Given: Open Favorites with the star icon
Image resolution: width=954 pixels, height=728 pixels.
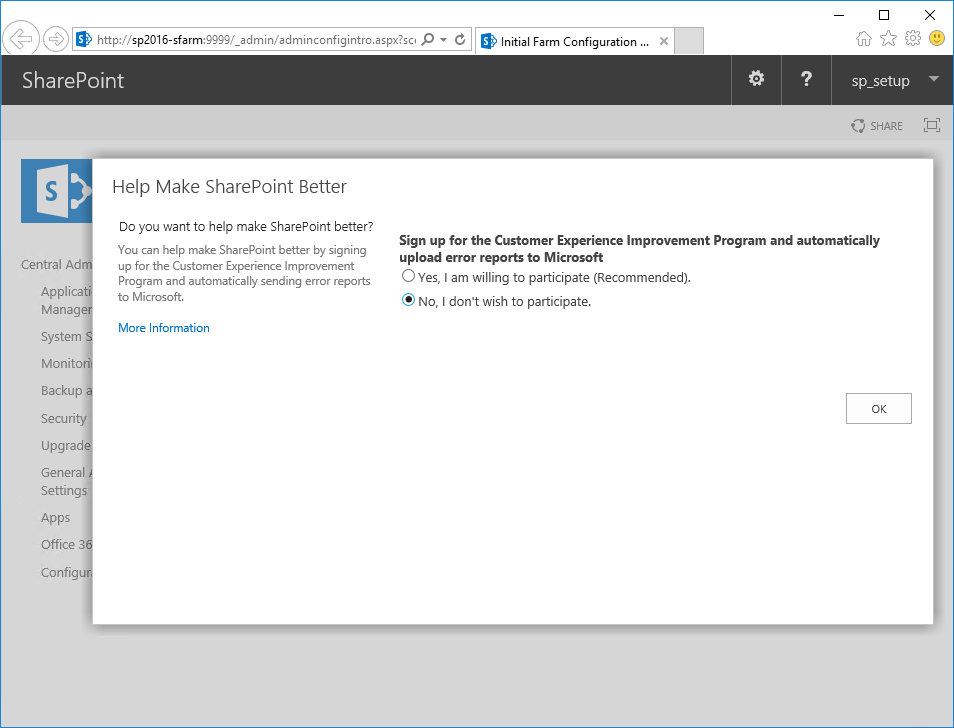Looking at the screenshot, I should coord(888,39).
